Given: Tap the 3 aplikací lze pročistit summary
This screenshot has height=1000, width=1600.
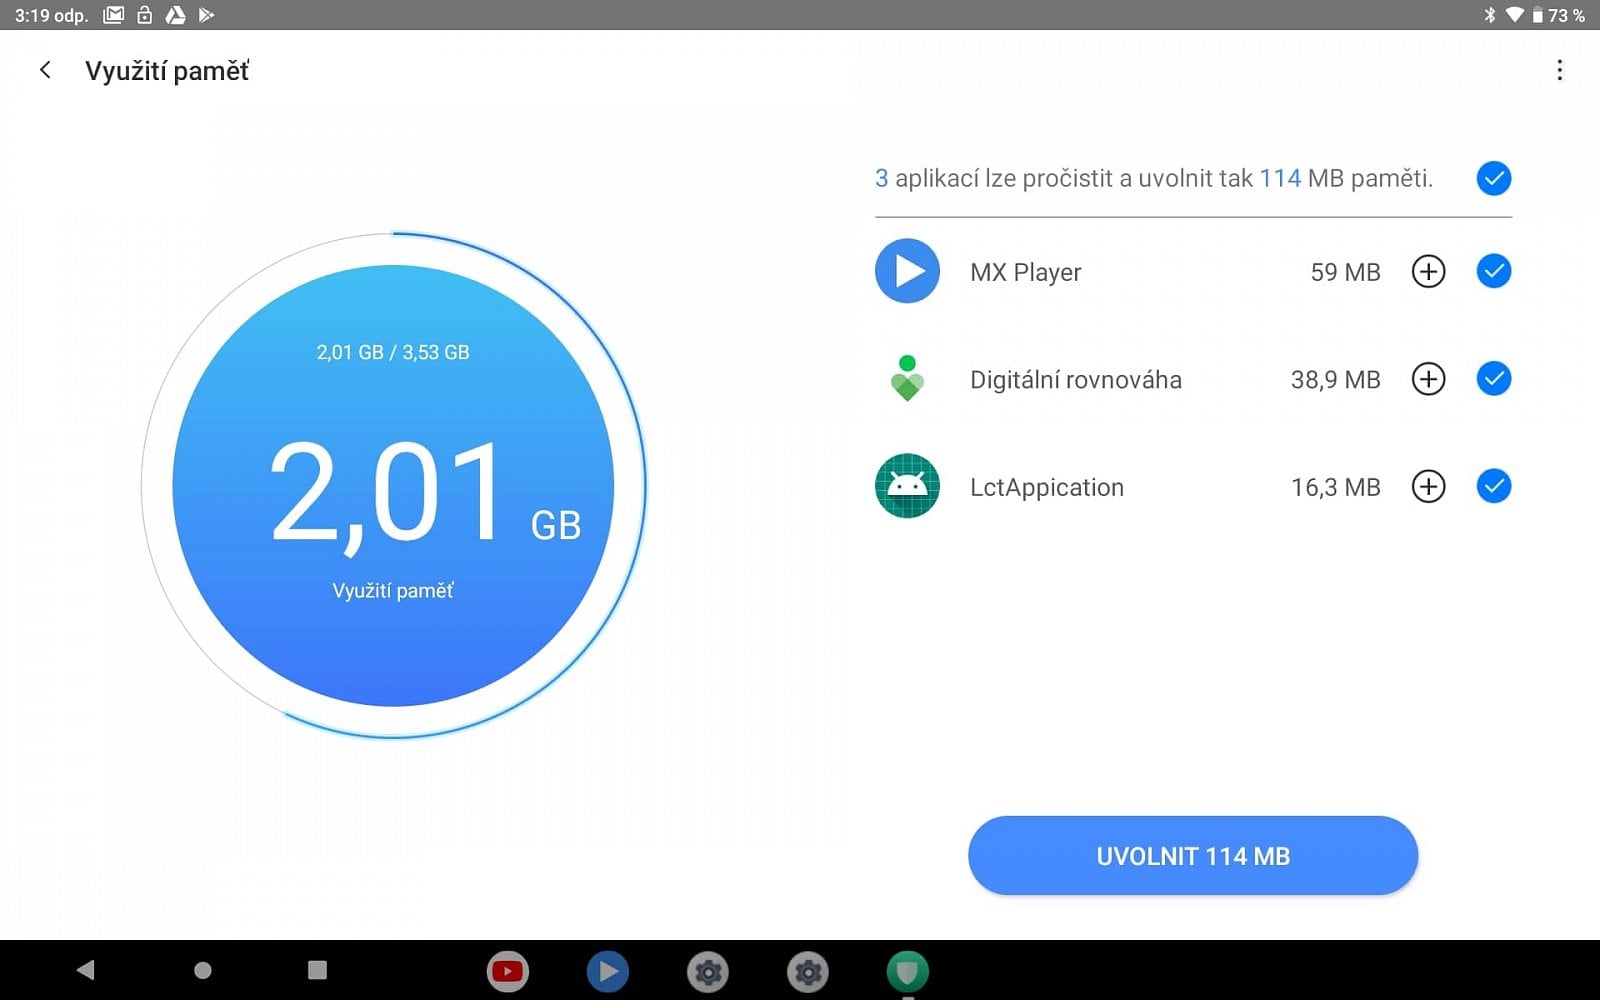Looking at the screenshot, I should pos(1154,178).
